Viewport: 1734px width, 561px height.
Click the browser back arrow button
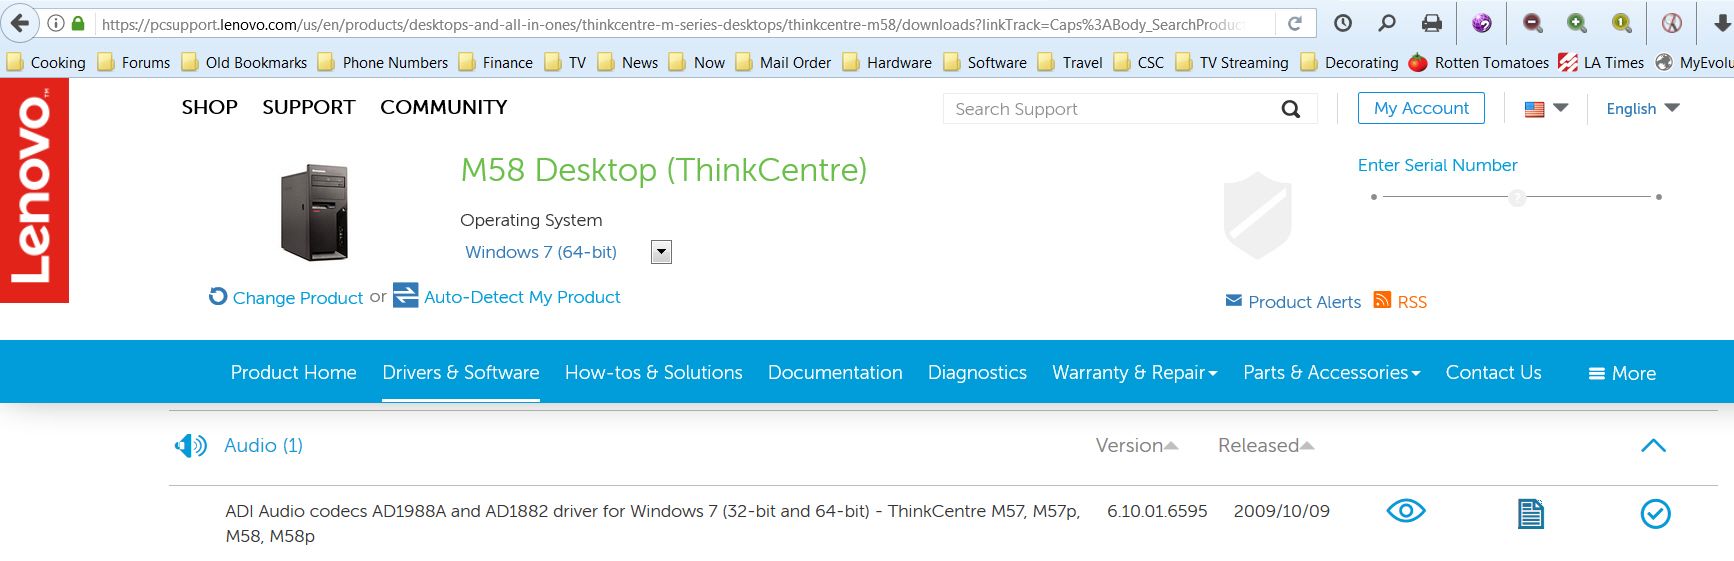[20, 23]
